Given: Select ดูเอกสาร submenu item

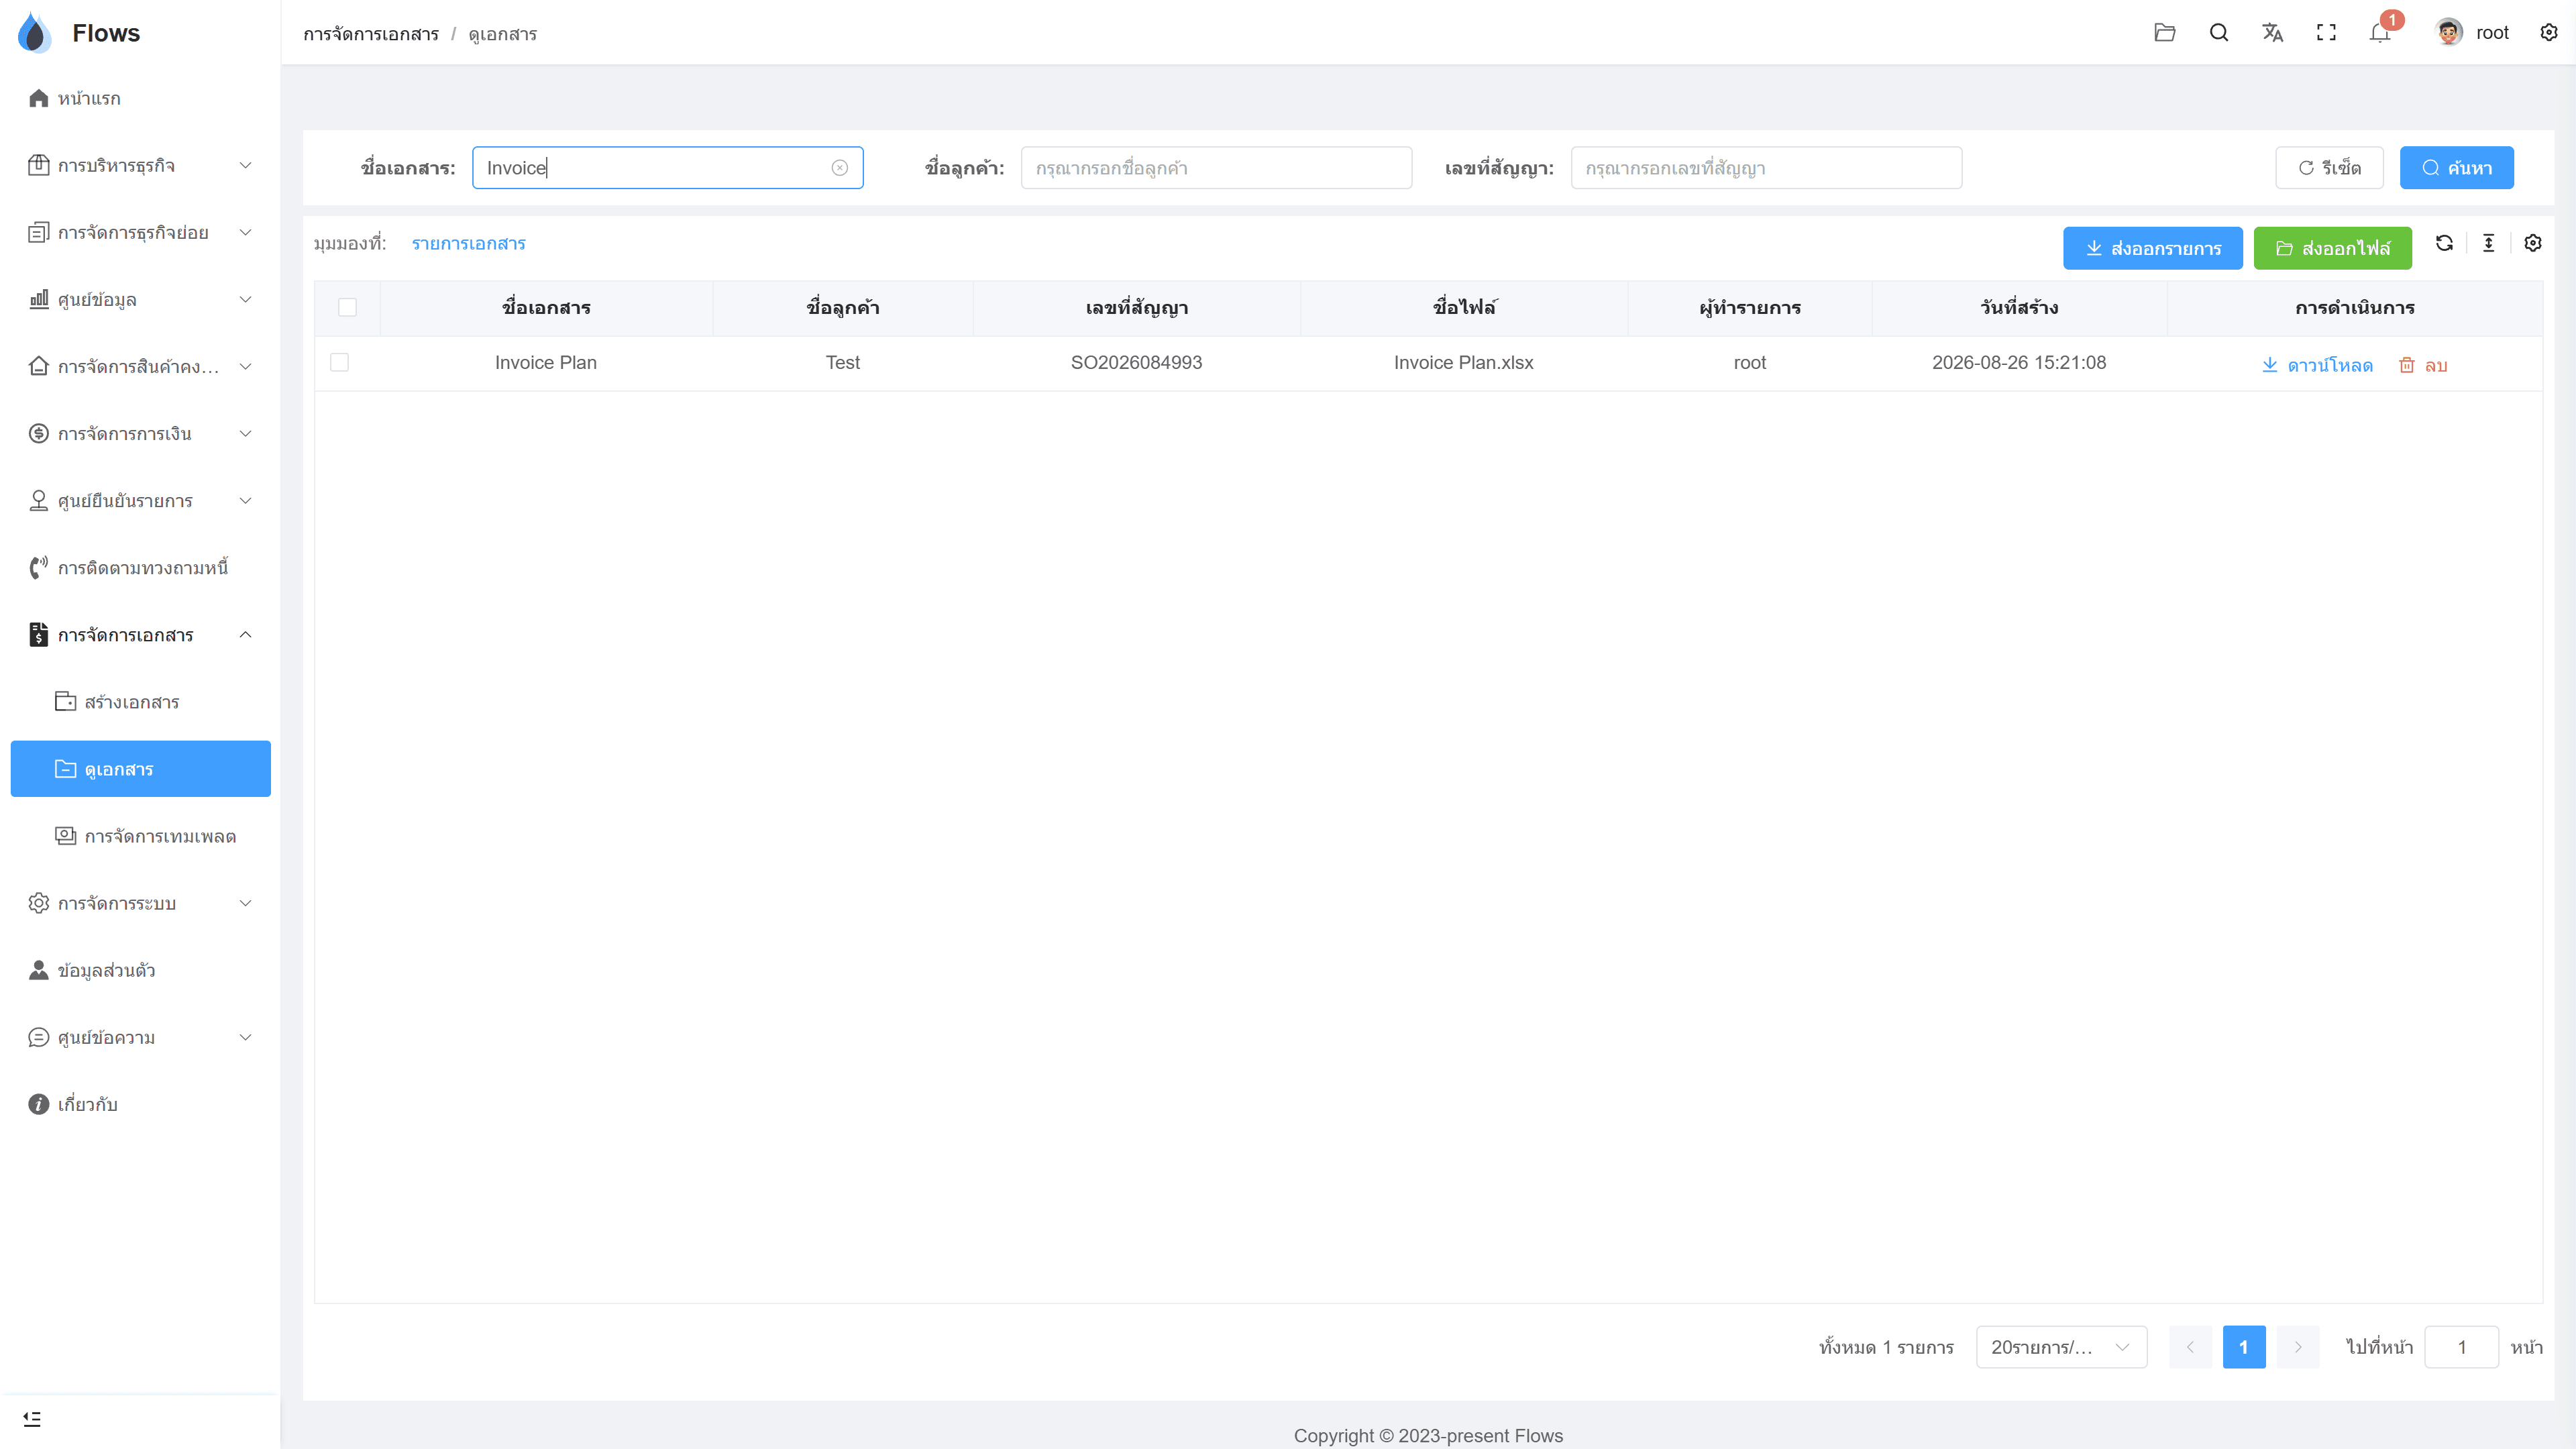Looking at the screenshot, I should (x=140, y=769).
